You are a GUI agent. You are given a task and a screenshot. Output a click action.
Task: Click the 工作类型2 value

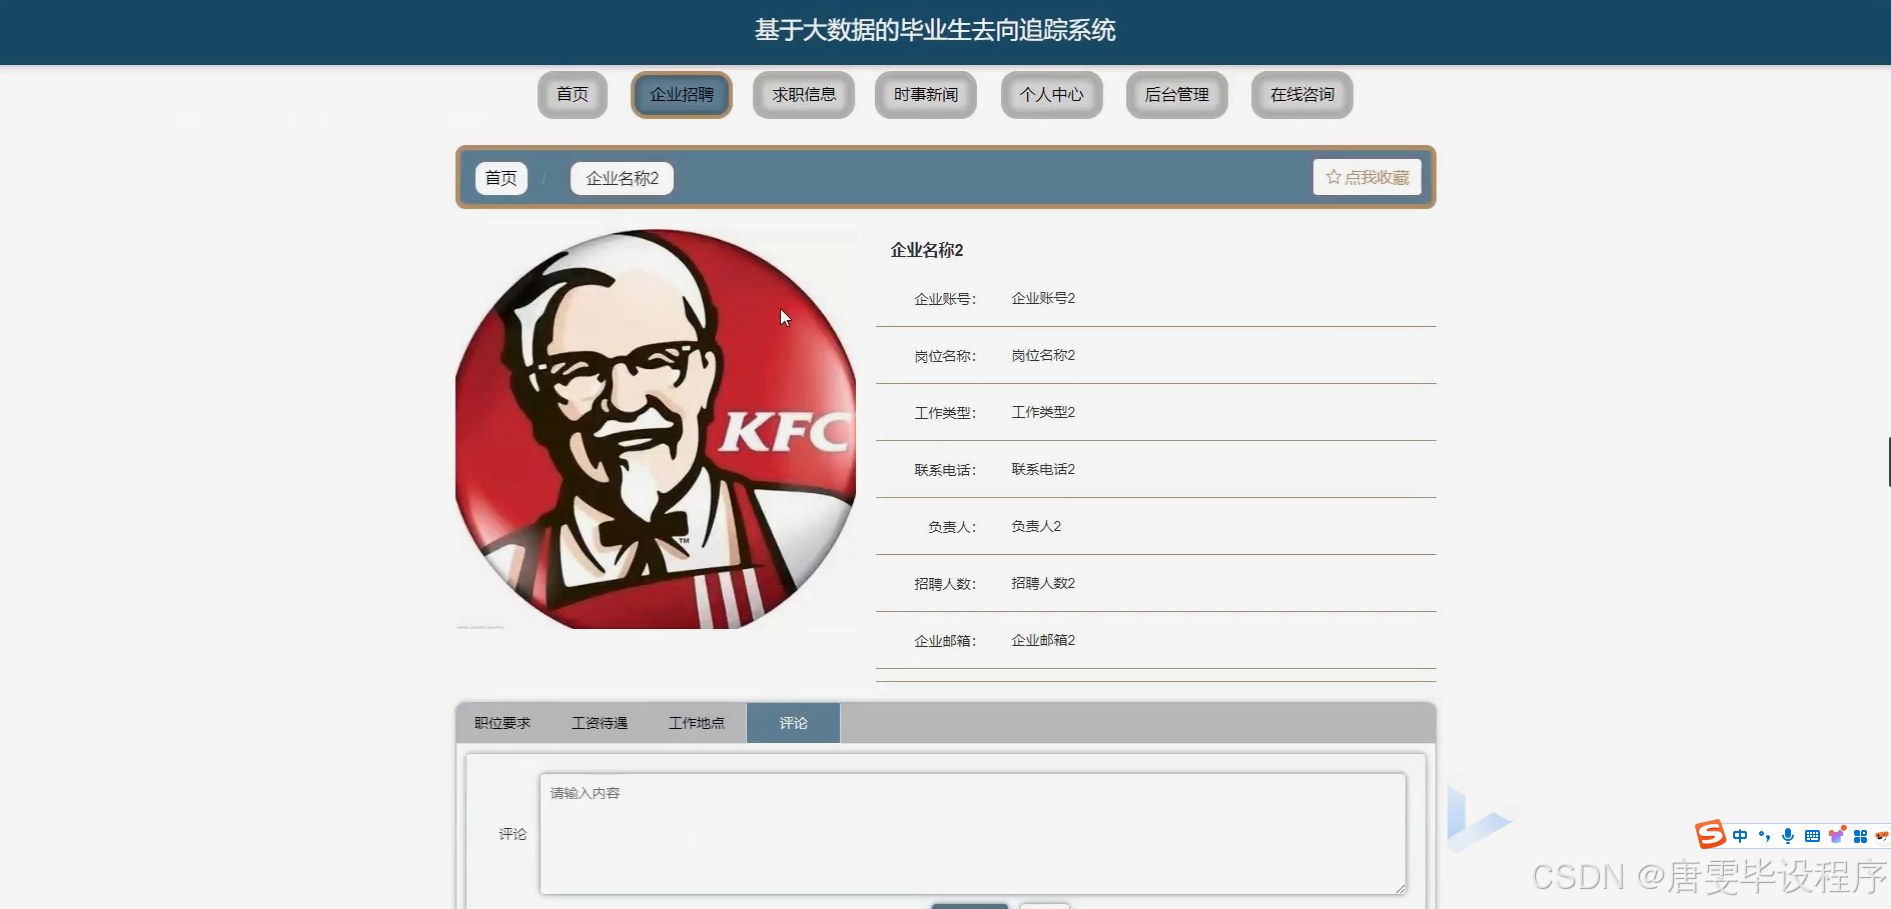click(1043, 412)
